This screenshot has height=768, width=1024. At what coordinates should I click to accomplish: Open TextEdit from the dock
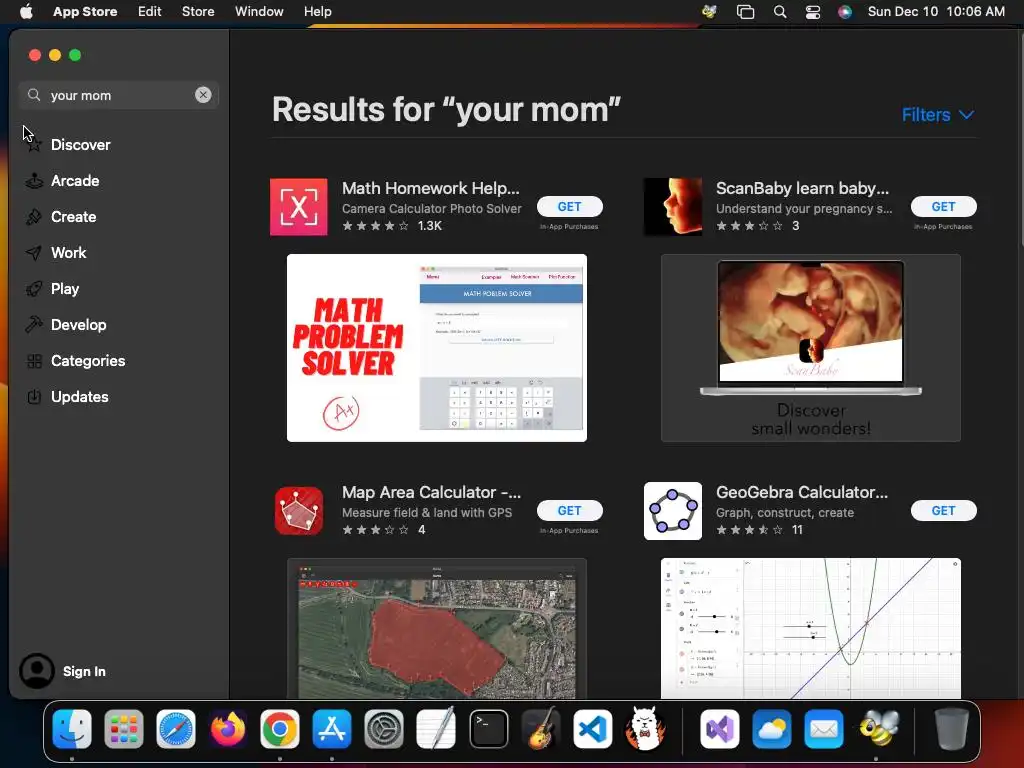coord(436,729)
